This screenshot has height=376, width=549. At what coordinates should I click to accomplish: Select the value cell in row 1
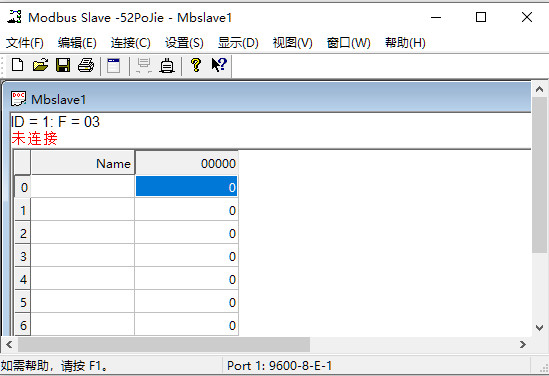click(186, 209)
